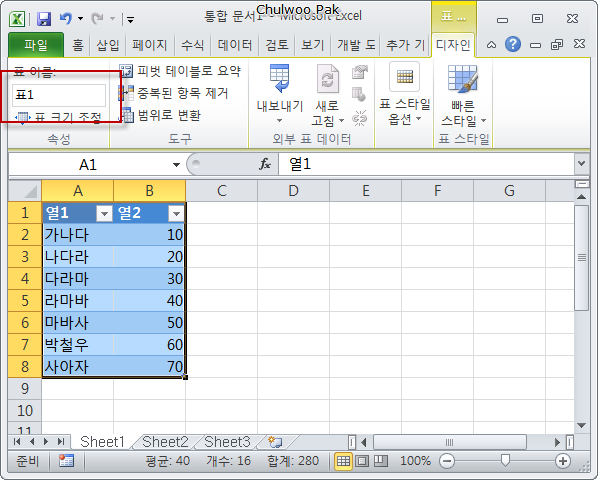Click the Name Box showing A1
Image resolution: width=598 pixels, height=480 pixels.
click(x=88, y=165)
